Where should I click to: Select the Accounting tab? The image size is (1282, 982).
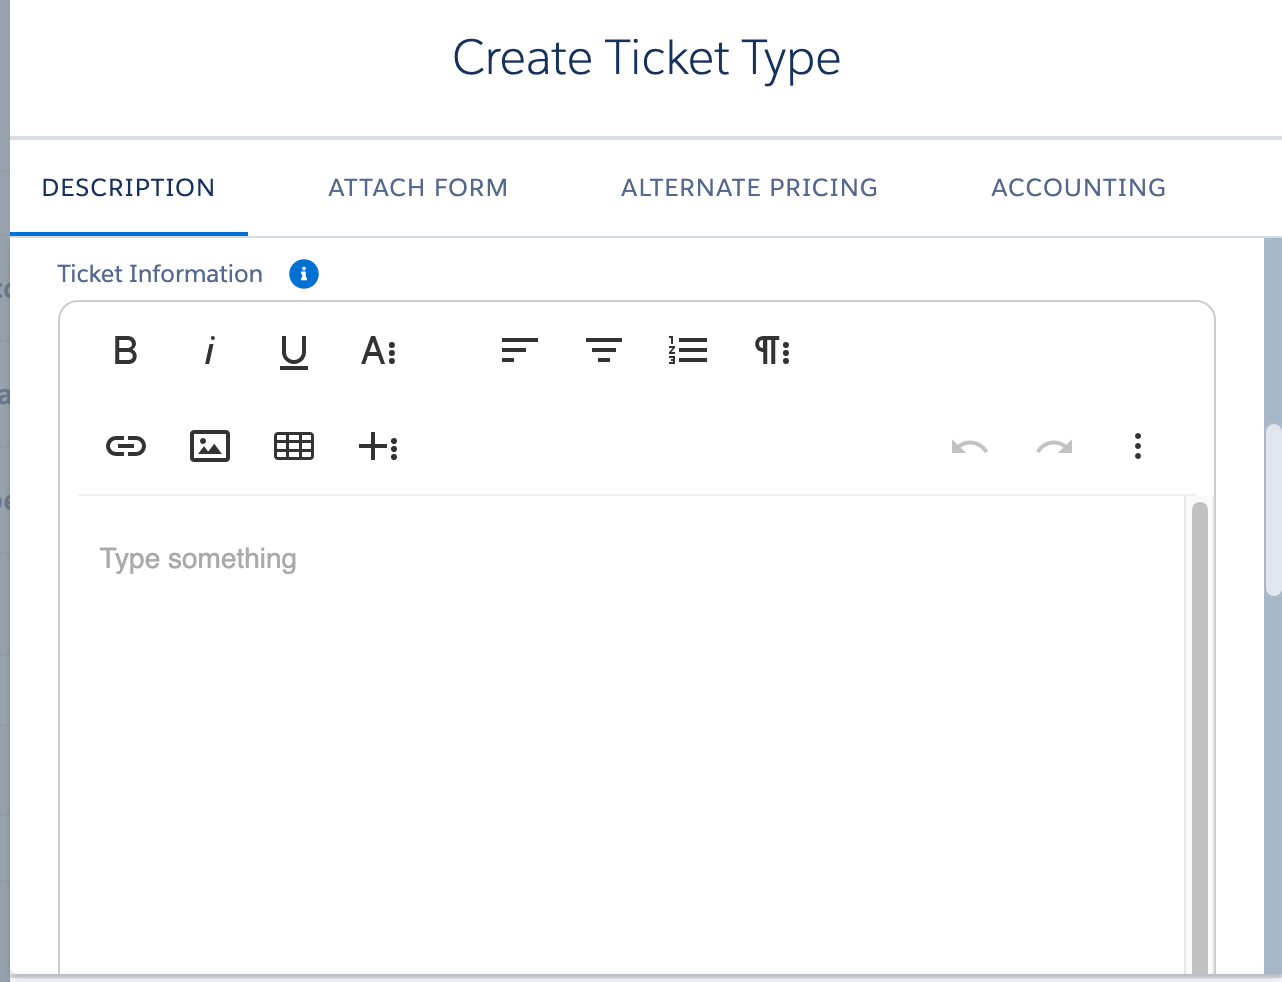coord(1079,188)
